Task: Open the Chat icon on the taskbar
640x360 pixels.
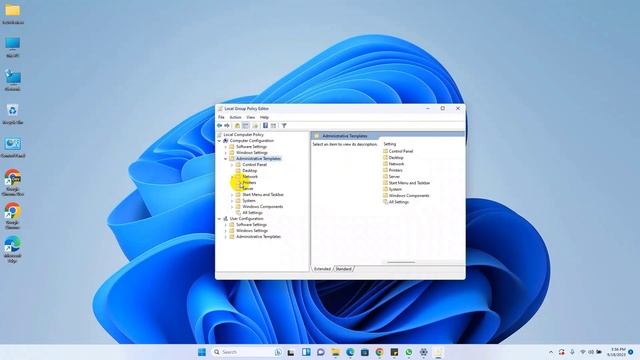Action: 321,352
